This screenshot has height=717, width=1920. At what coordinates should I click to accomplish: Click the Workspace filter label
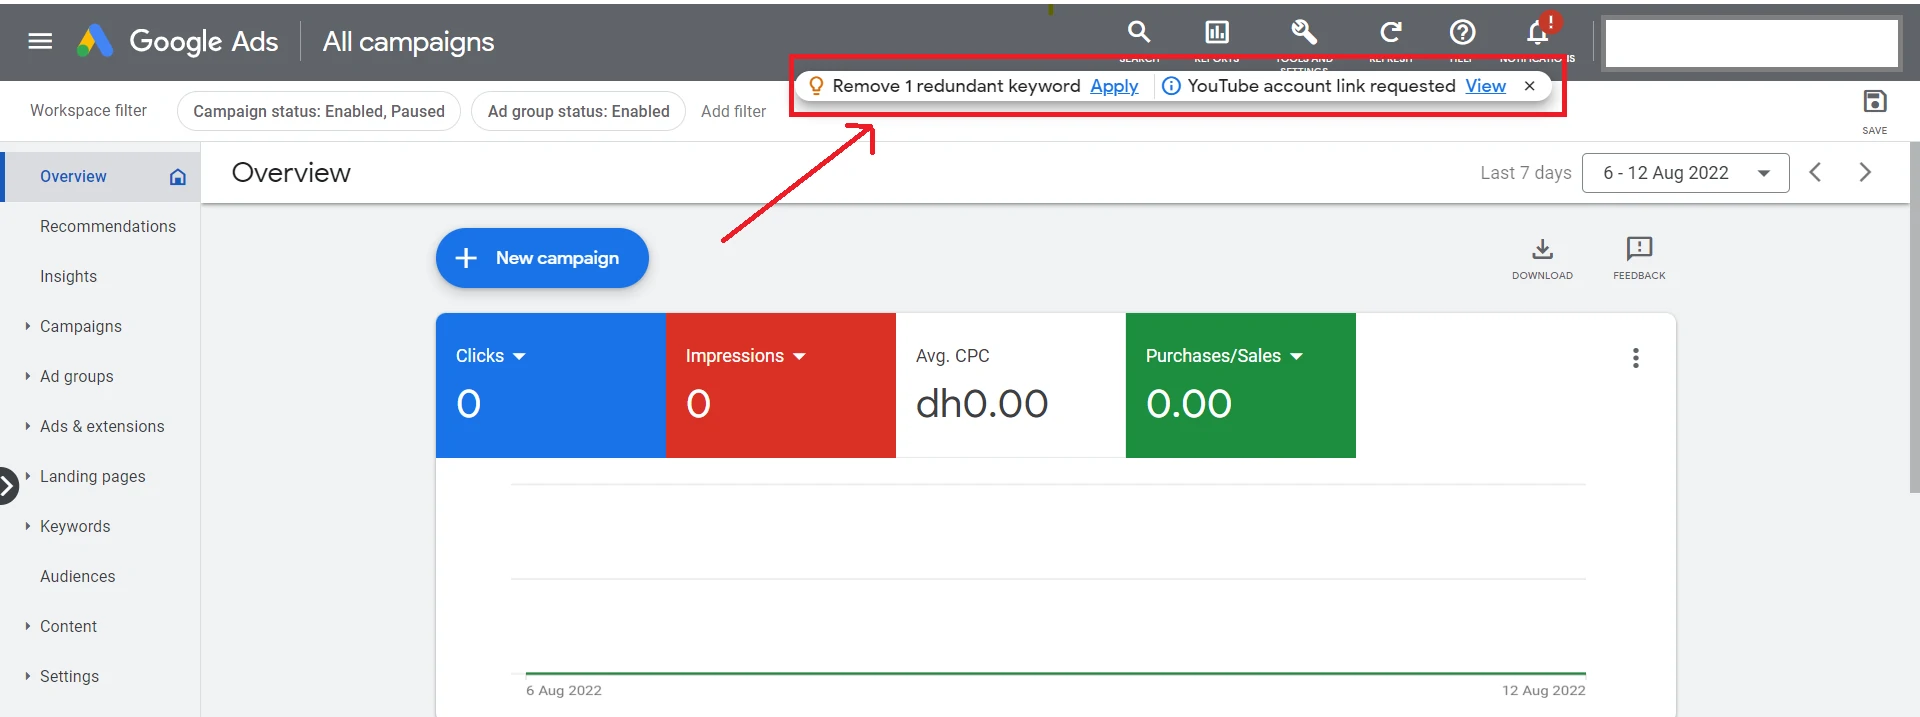click(88, 111)
